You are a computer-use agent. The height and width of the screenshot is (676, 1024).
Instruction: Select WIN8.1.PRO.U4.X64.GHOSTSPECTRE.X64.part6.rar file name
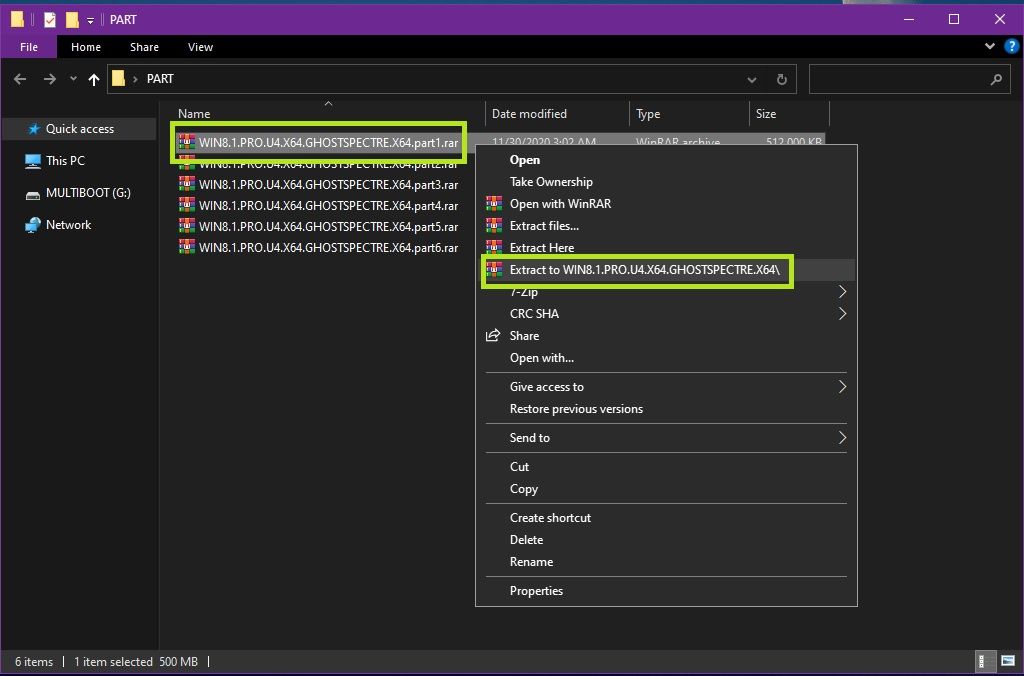(x=328, y=247)
